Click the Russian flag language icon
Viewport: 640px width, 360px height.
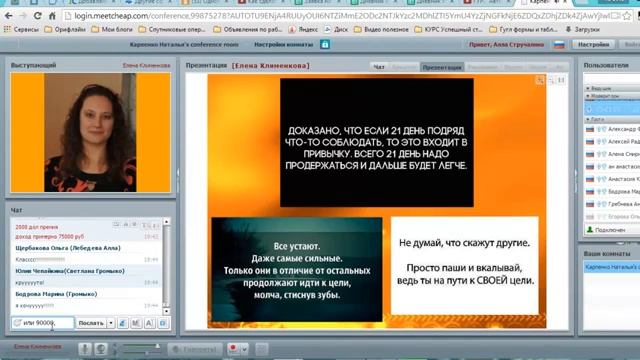(559, 44)
